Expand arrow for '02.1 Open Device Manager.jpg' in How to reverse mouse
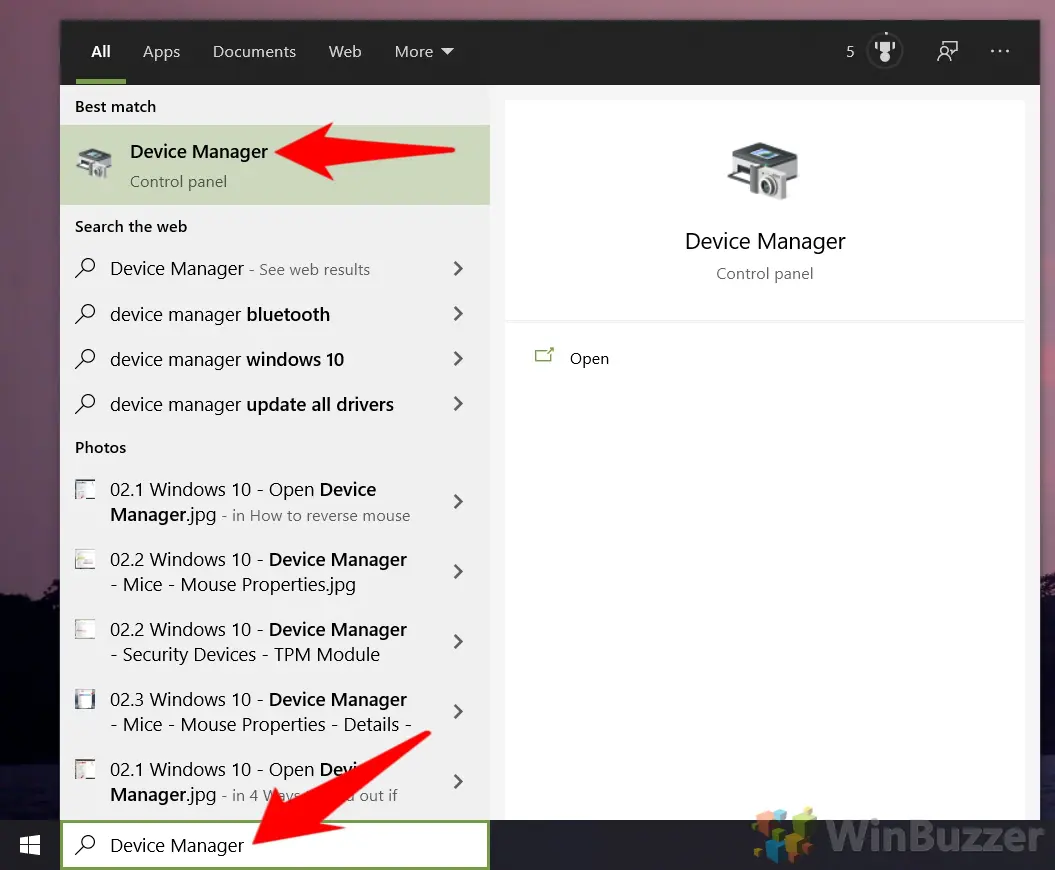Viewport: 1055px width, 870px height. point(458,501)
